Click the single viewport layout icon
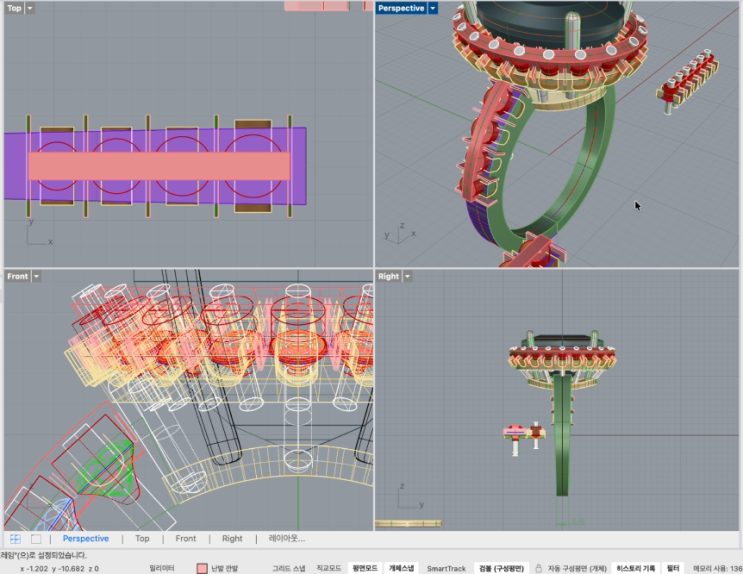The height and width of the screenshot is (574, 743). 36,538
